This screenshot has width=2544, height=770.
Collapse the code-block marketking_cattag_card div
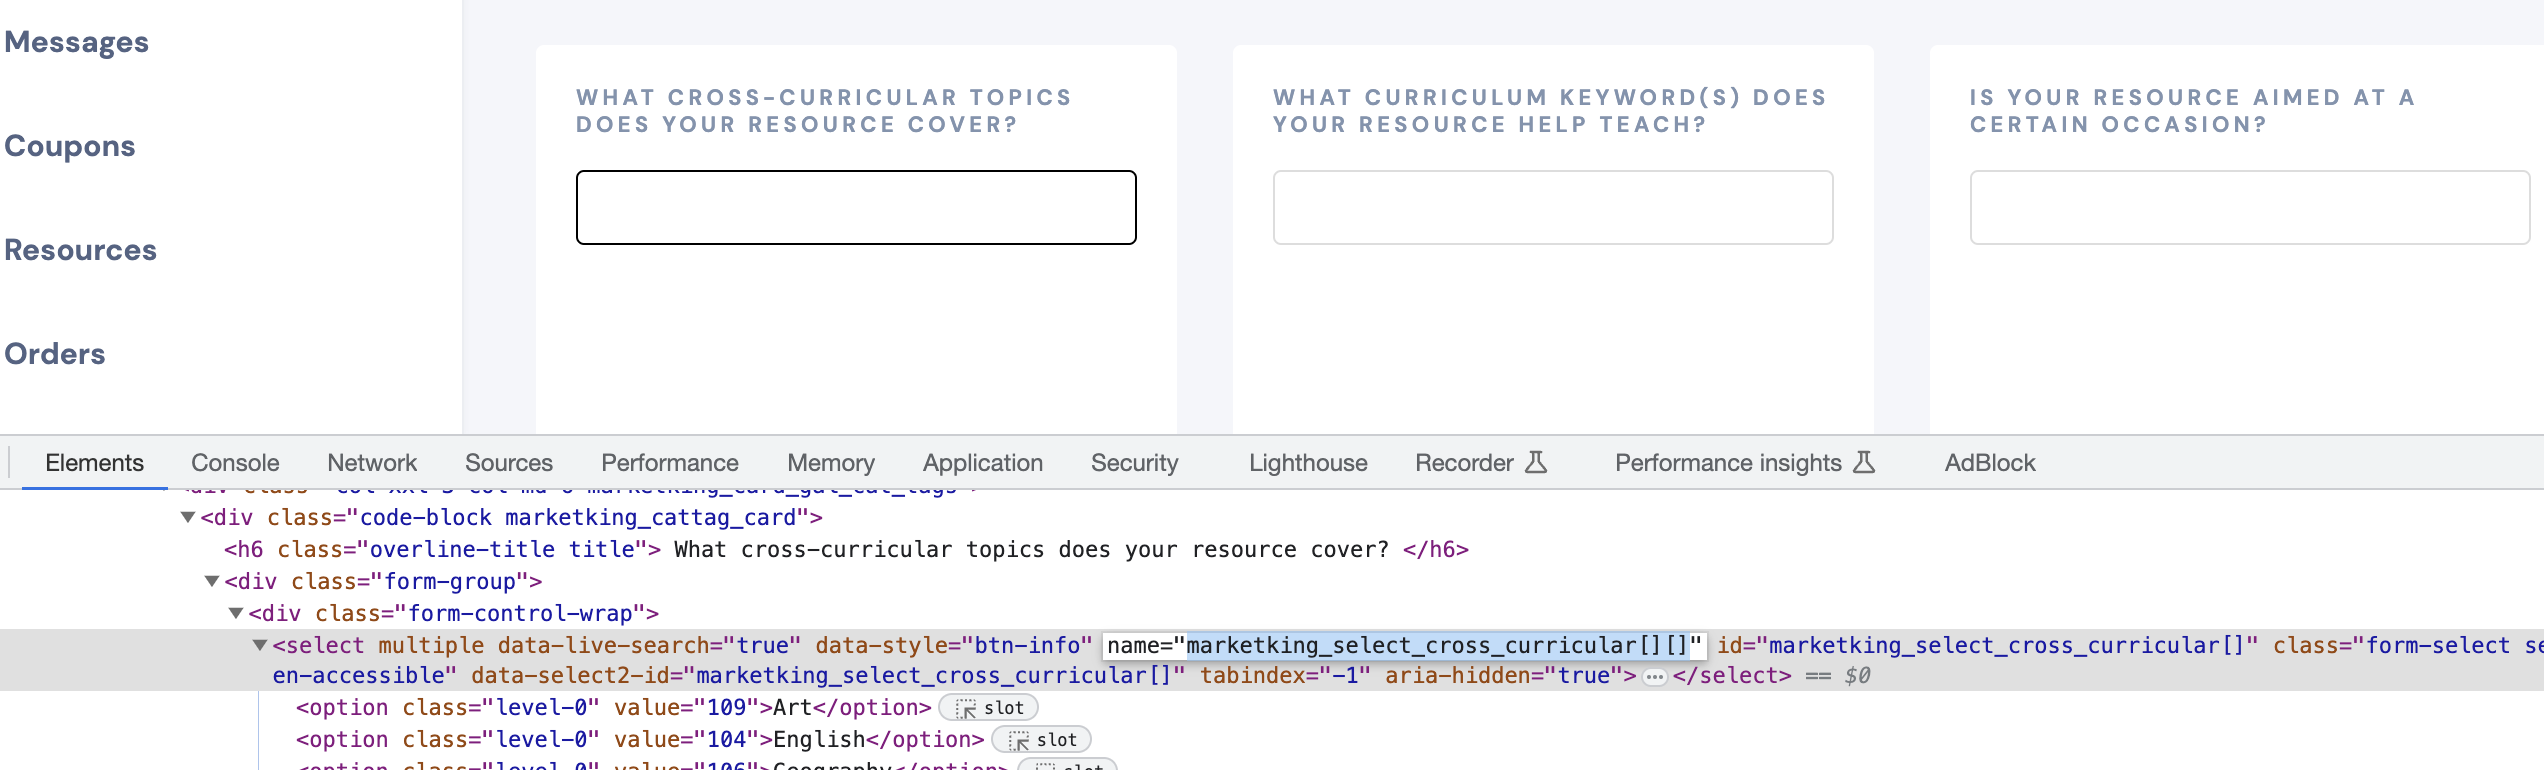(187, 517)
